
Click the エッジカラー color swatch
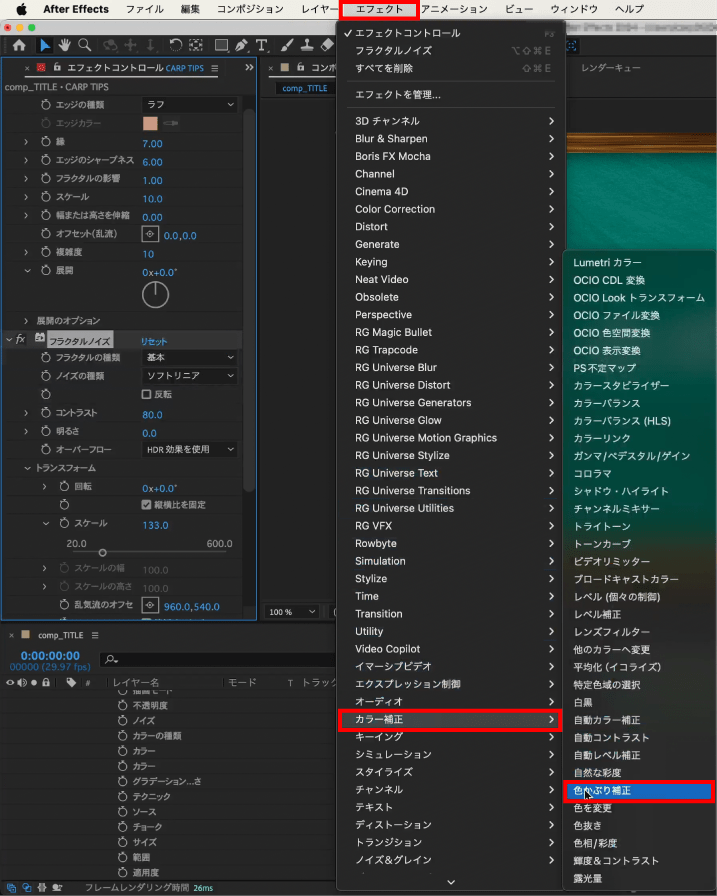point(150,123)
